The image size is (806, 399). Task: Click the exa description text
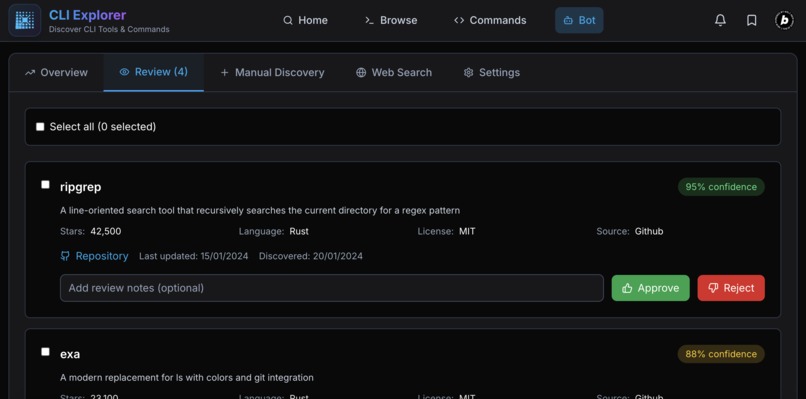pyautogui.click(x=187, y=377)
